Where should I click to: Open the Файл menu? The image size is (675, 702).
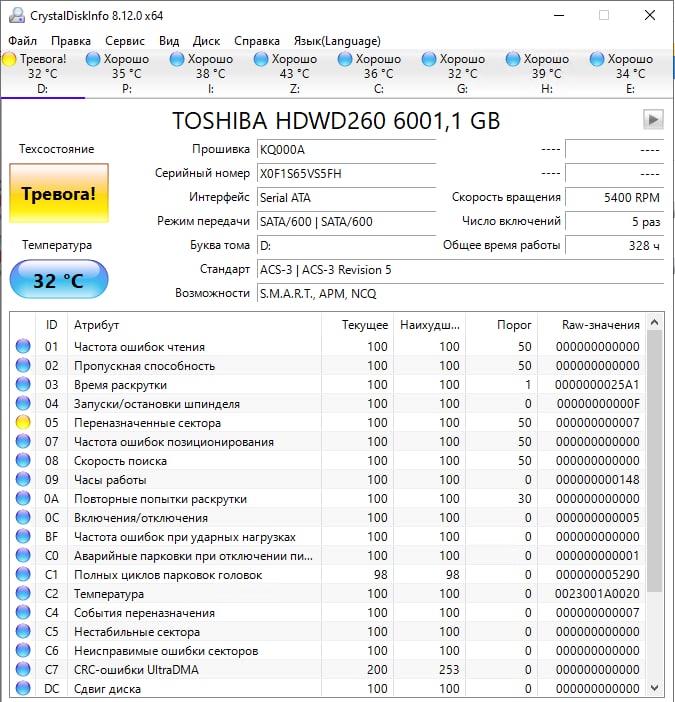coord(22,41)
